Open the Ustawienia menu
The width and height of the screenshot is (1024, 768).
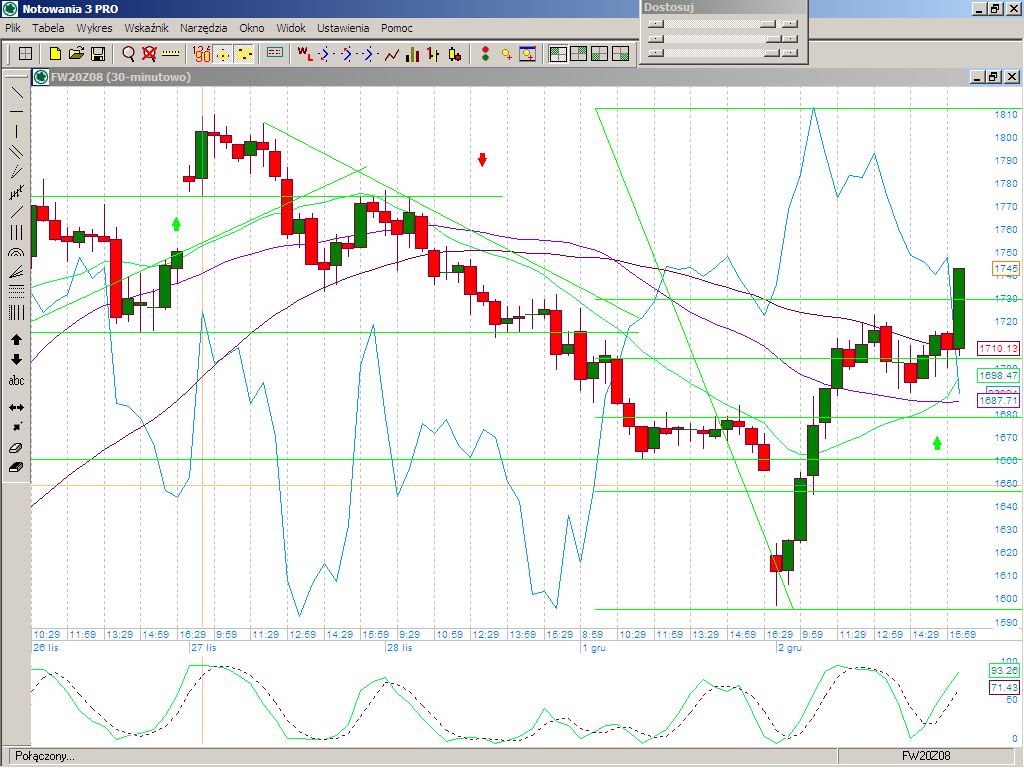pyautogui.click(x=343, y=28)
